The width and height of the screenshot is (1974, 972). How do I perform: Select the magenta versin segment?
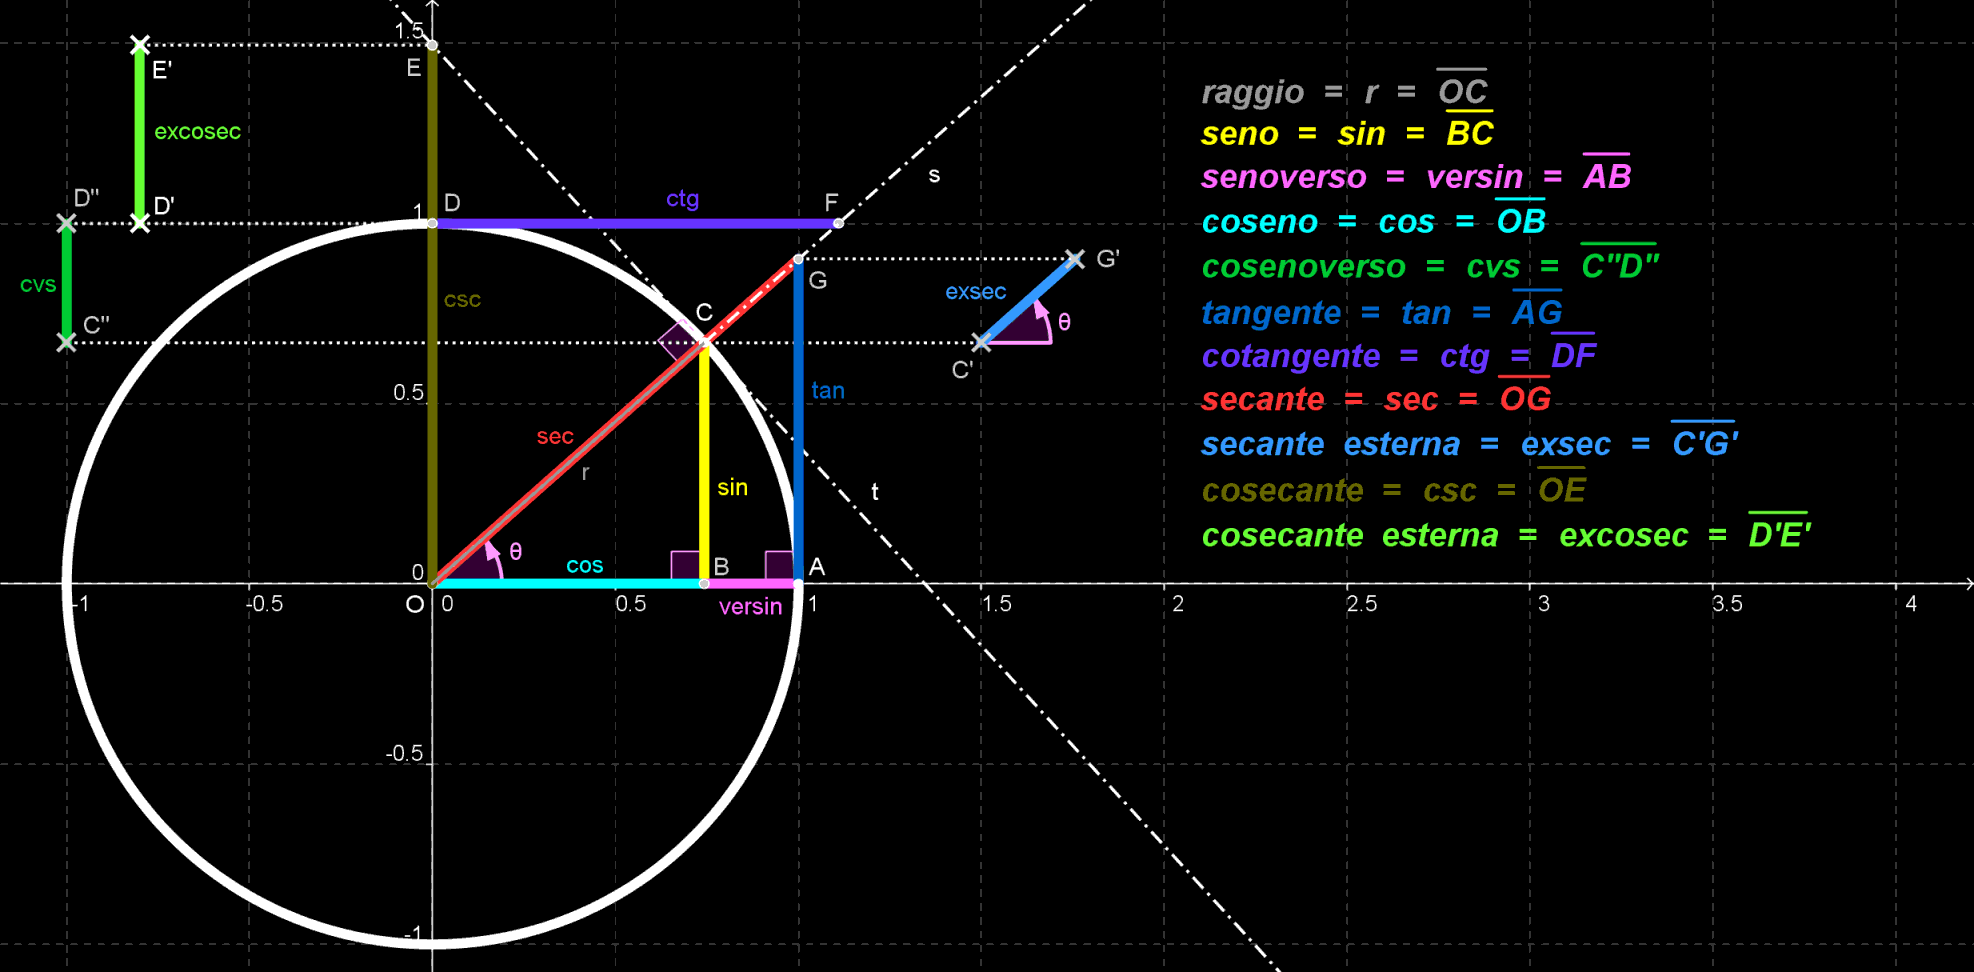[750, 583]
